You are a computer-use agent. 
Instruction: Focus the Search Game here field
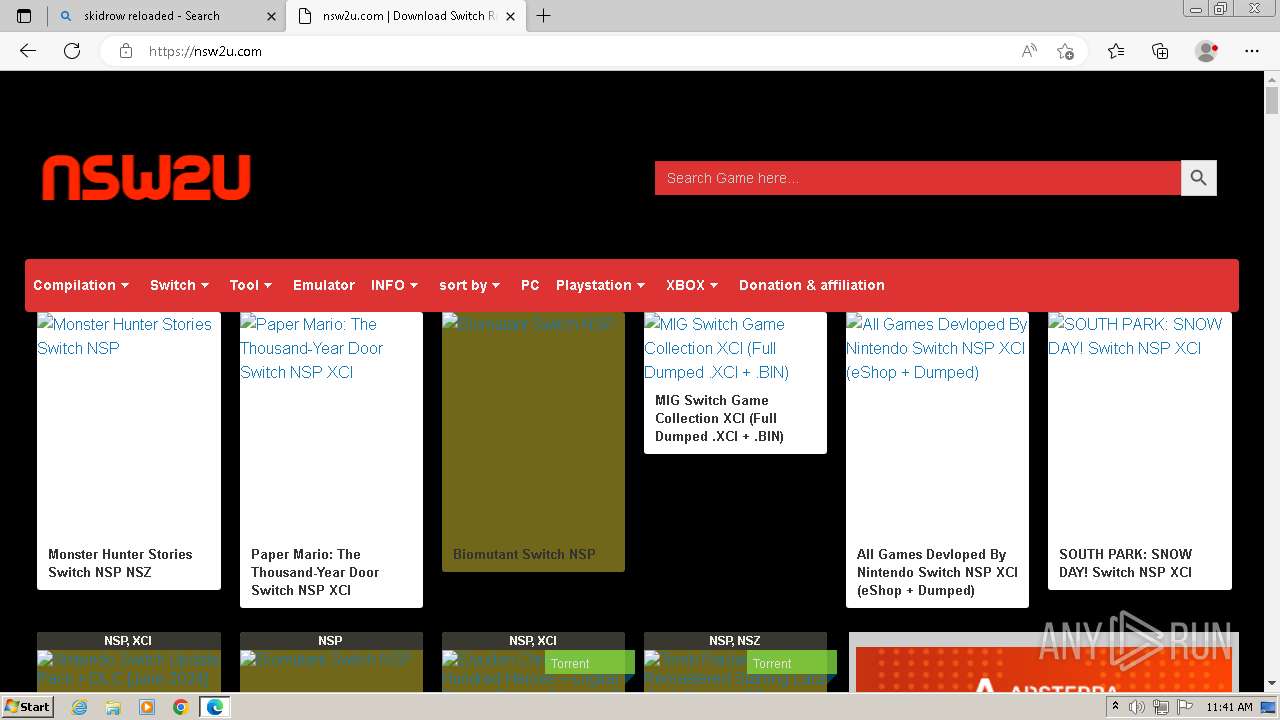[918, 178]
